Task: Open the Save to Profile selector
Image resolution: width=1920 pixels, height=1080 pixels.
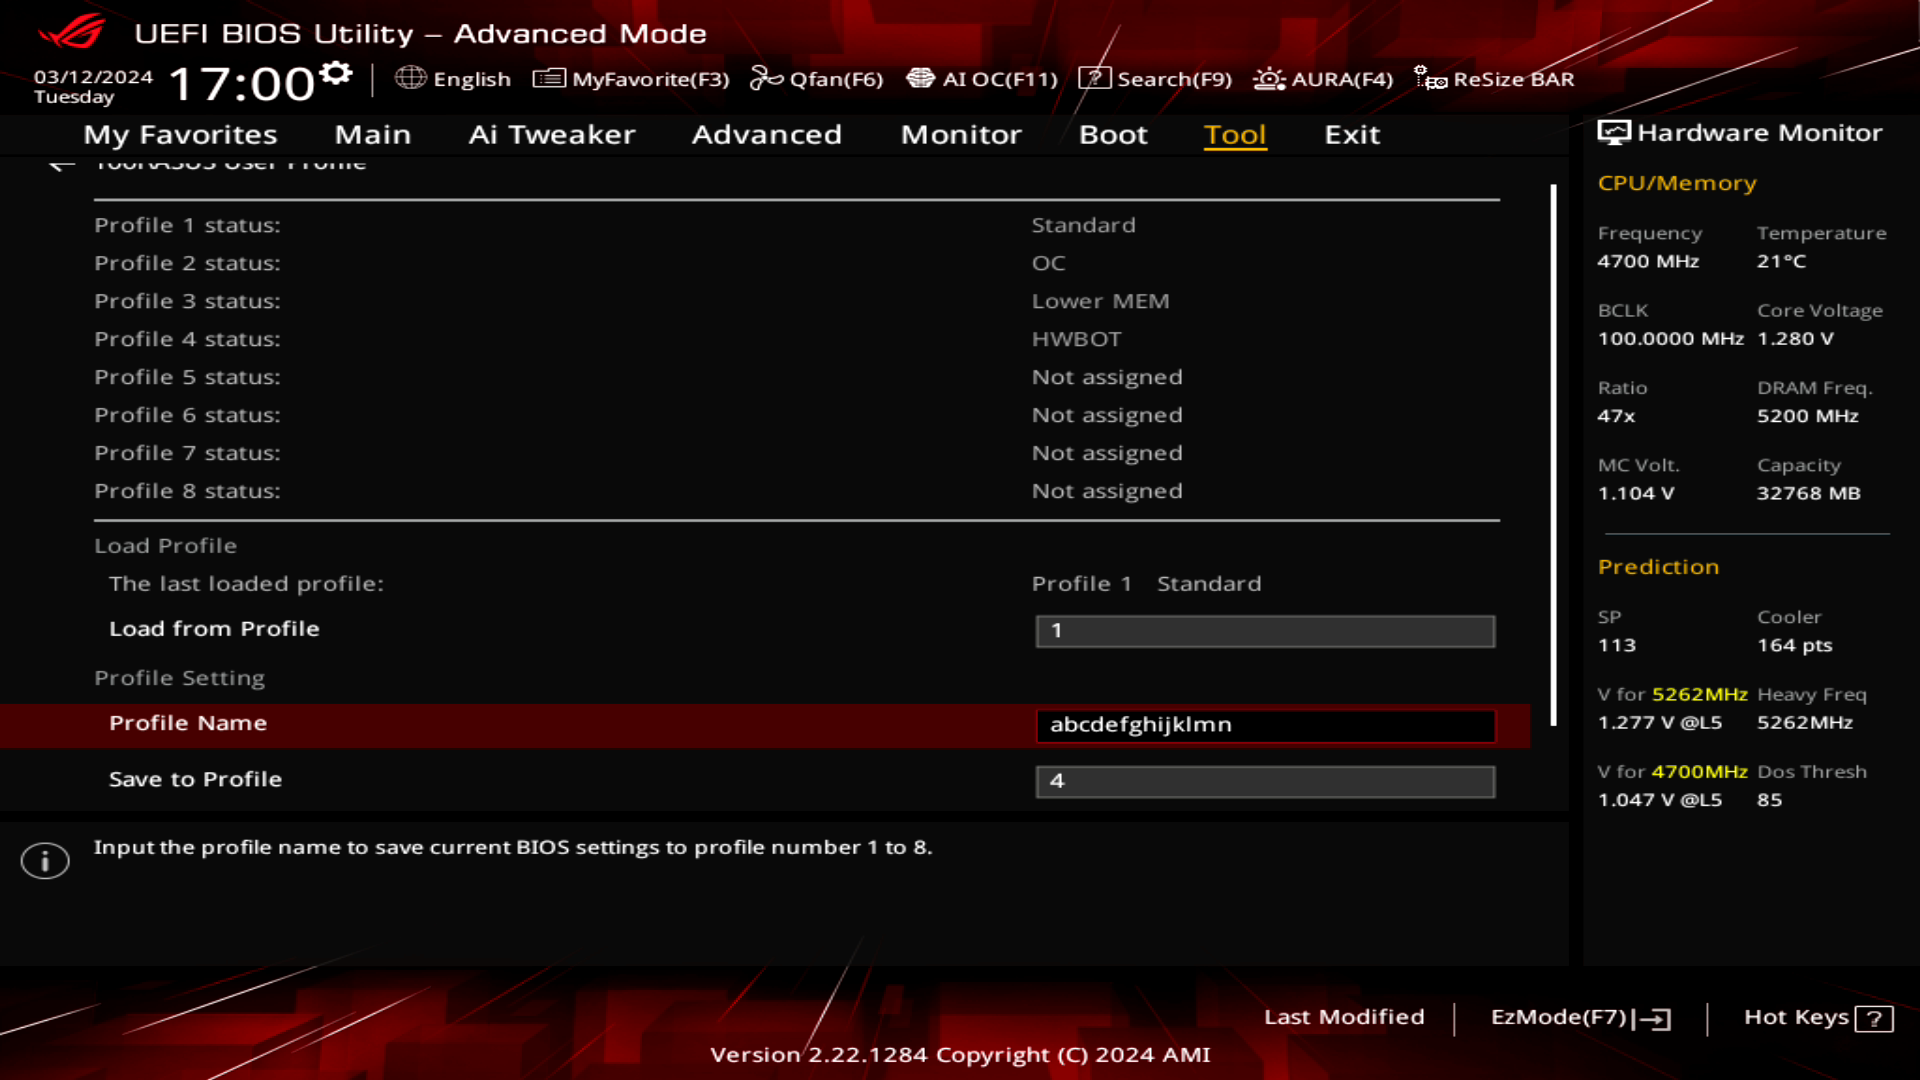Action: click(x=1265, y=781)
